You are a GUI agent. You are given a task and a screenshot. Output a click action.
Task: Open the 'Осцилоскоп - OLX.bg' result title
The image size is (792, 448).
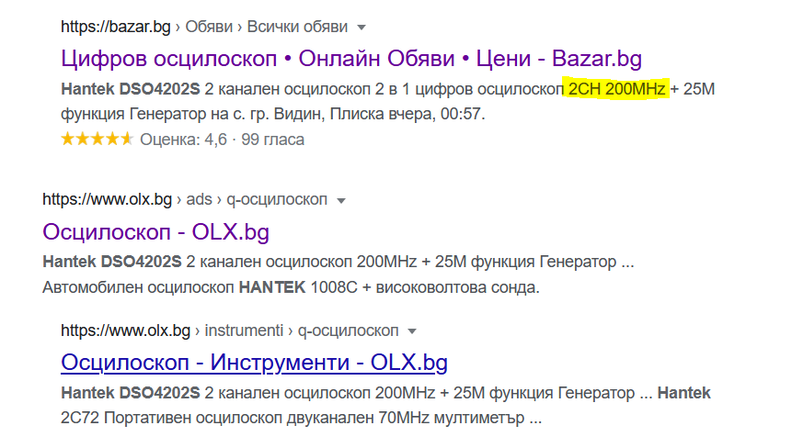(155, 232)
